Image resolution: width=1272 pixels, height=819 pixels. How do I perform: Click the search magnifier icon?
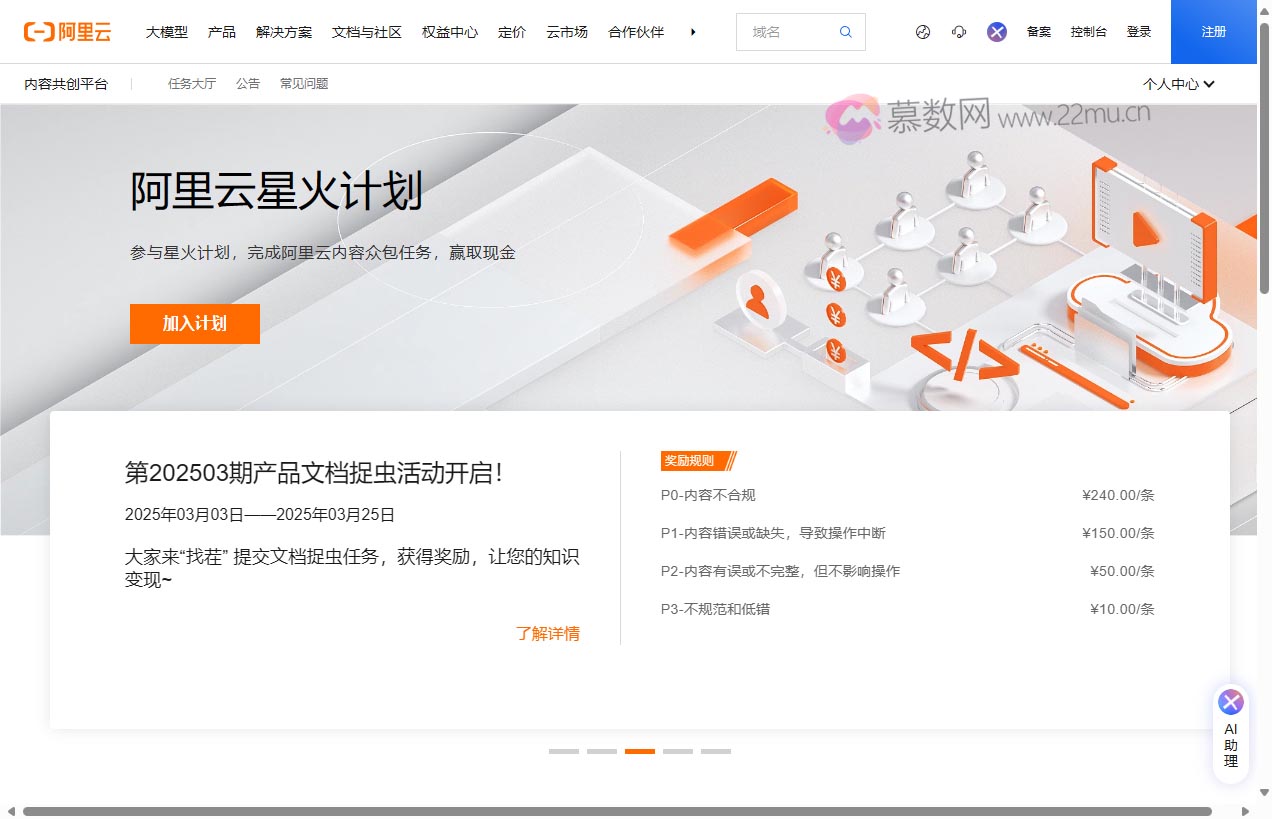point(846,32)
